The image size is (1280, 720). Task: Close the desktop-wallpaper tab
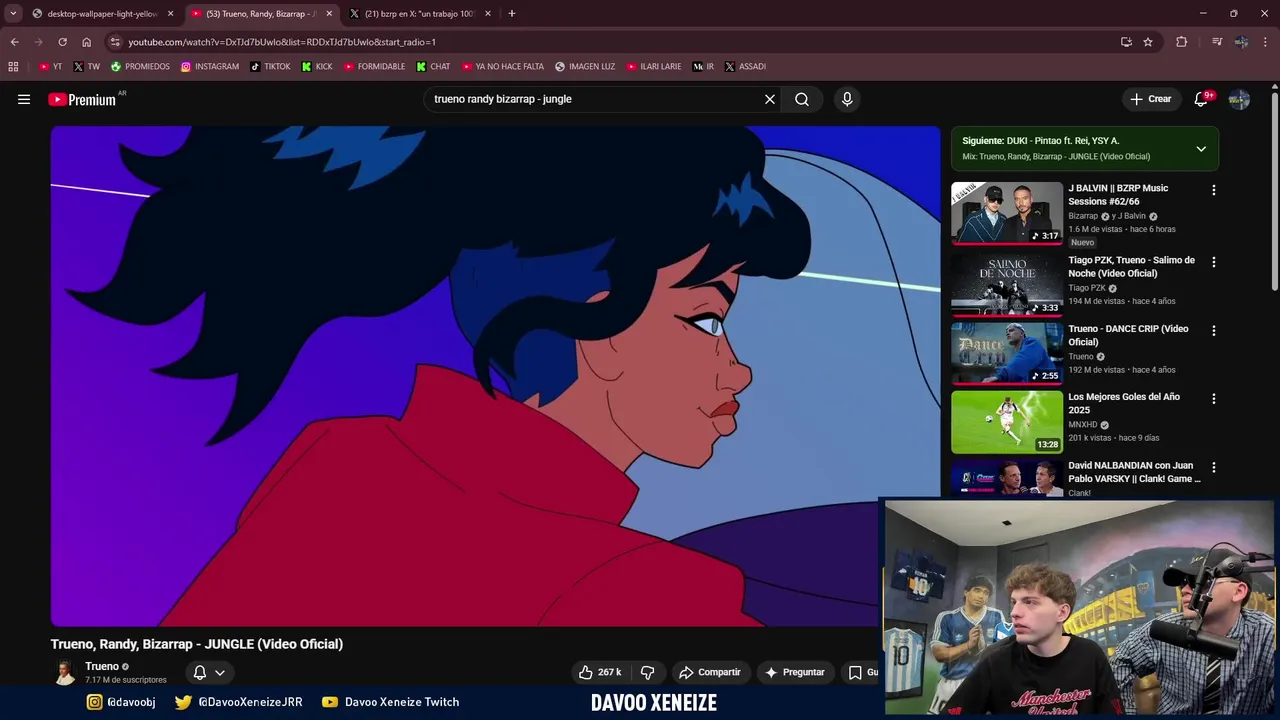point(170,14)
